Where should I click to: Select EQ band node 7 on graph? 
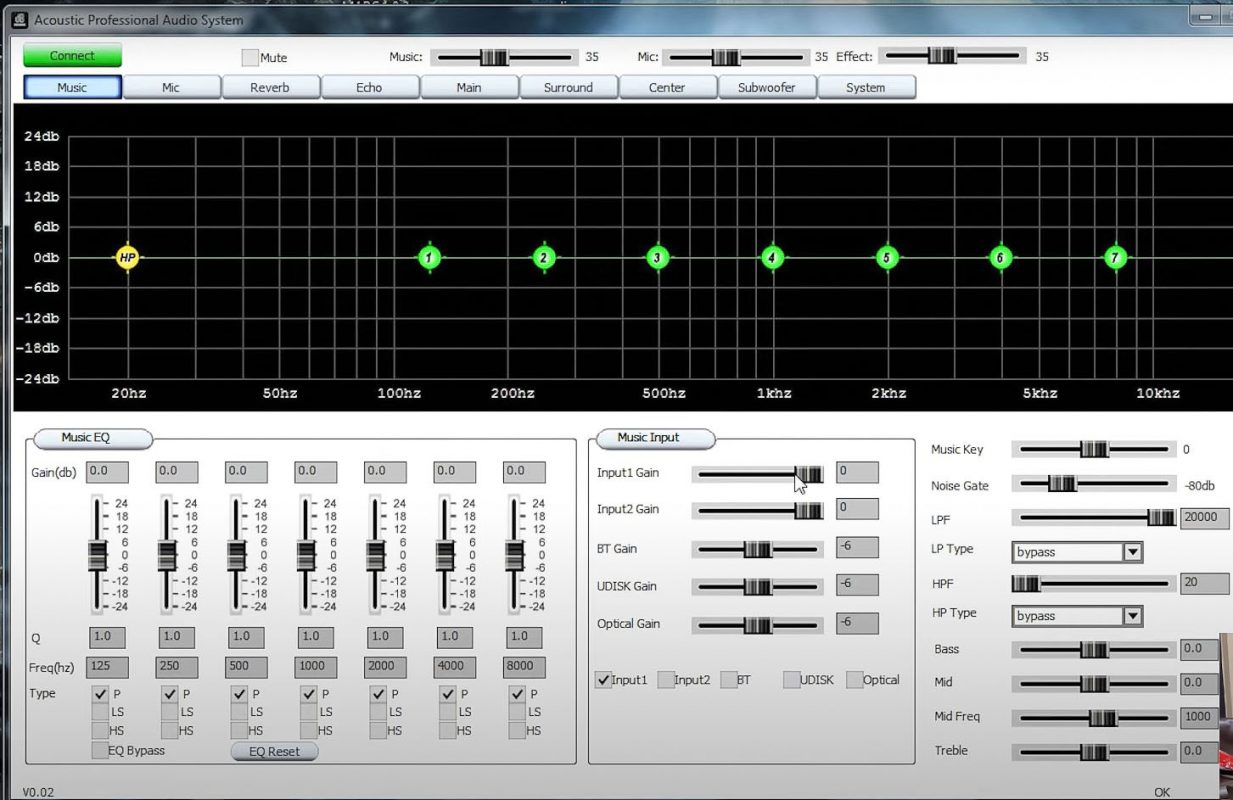[1115, 258]
